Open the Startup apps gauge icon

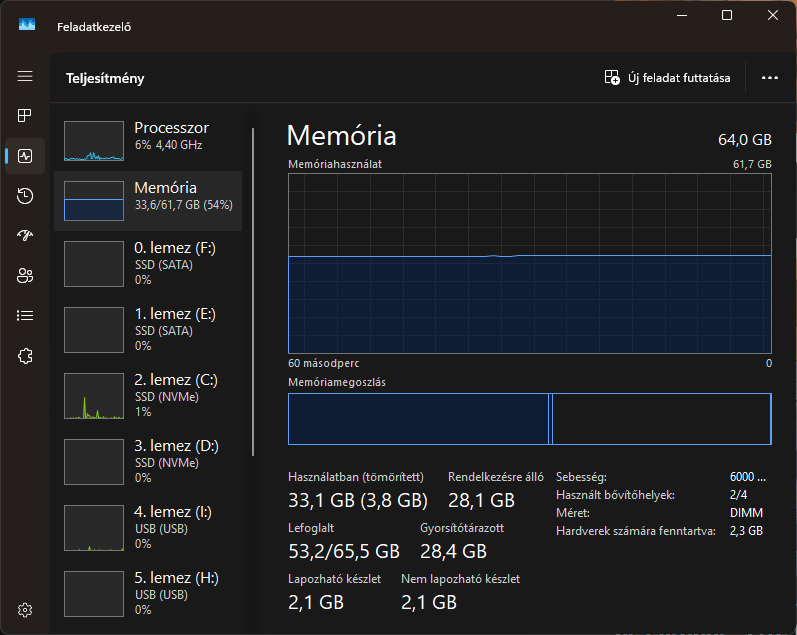(x=25, y=236)
